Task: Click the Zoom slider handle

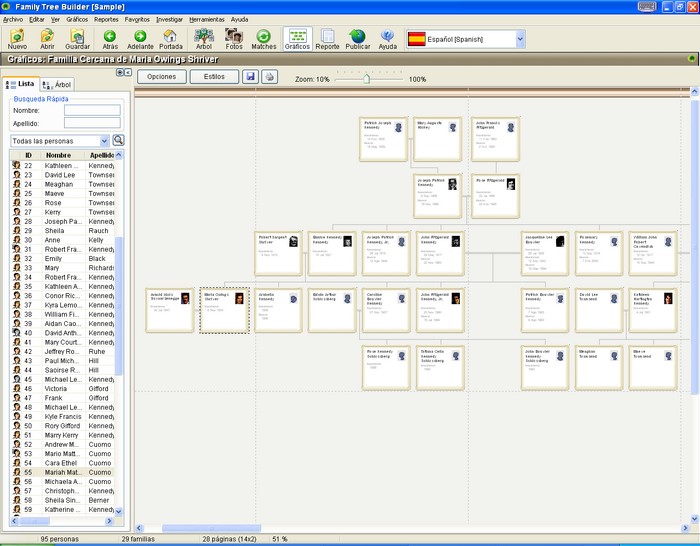Action: coord(366,79)
